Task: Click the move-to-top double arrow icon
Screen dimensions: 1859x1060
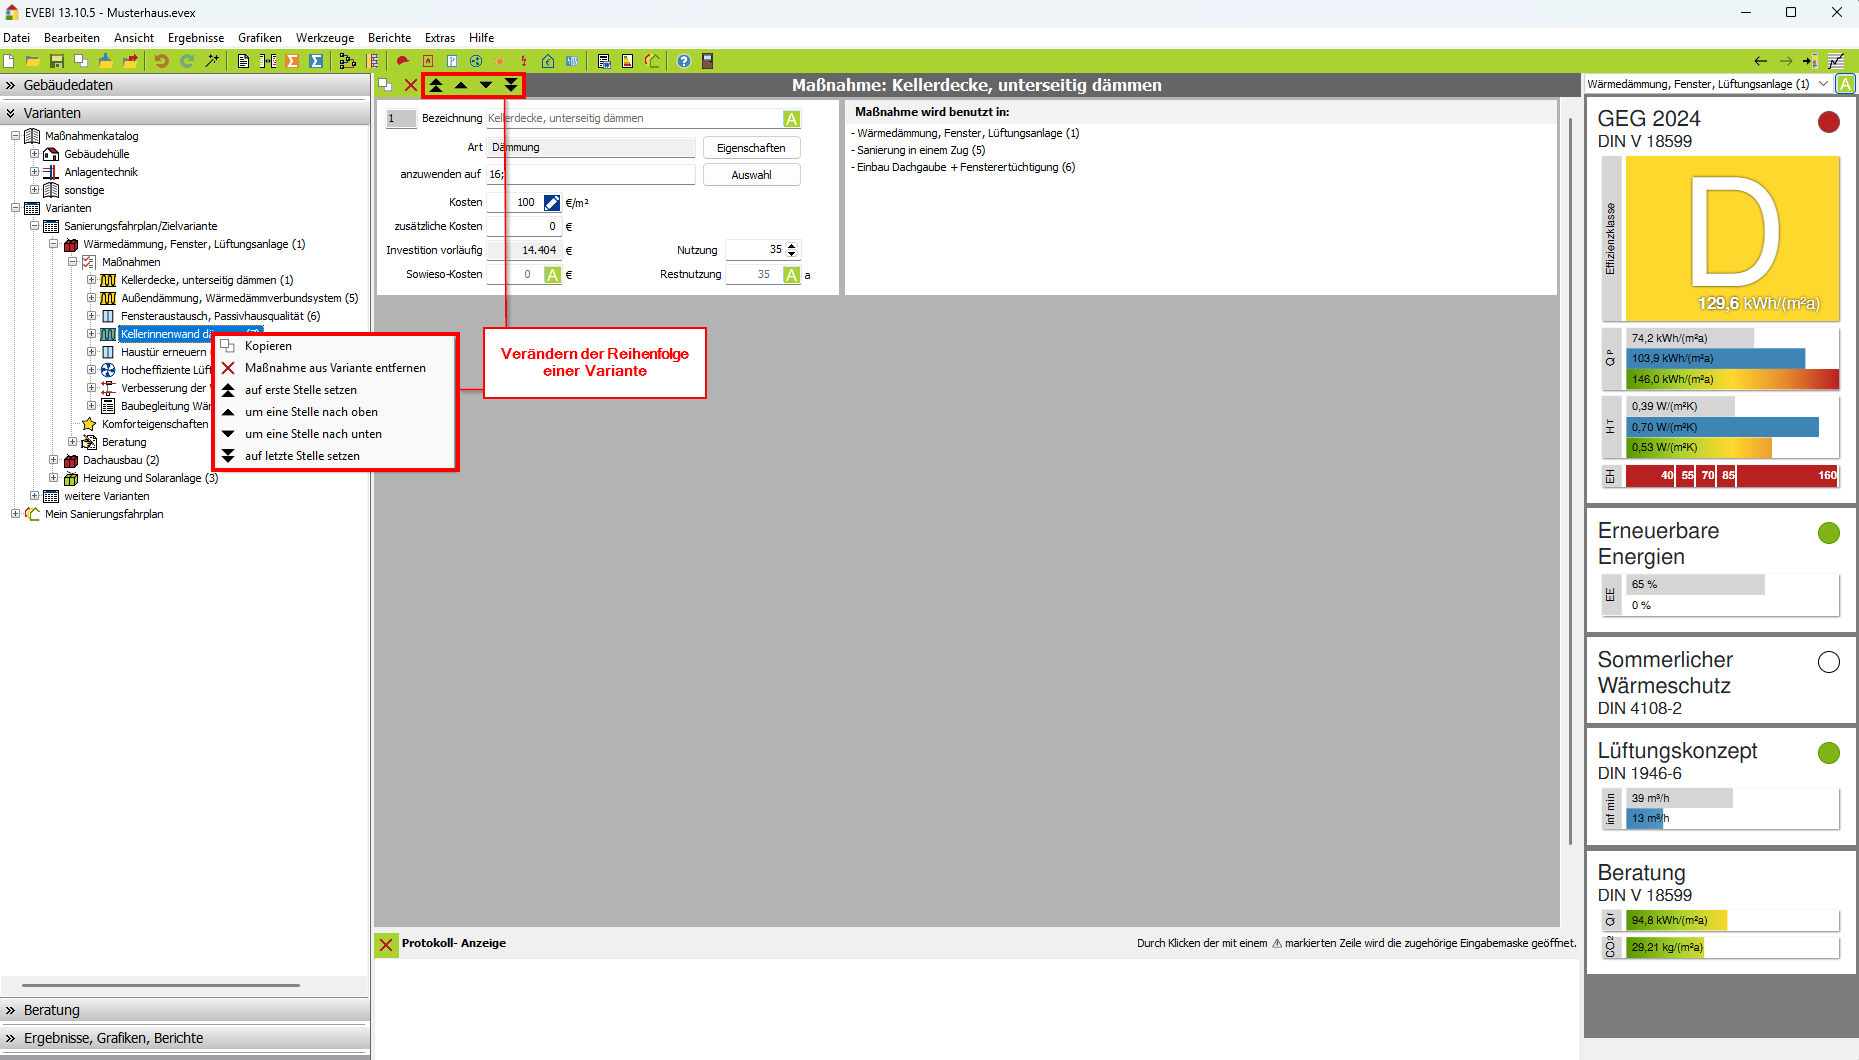Action: (x=436, y=85)
